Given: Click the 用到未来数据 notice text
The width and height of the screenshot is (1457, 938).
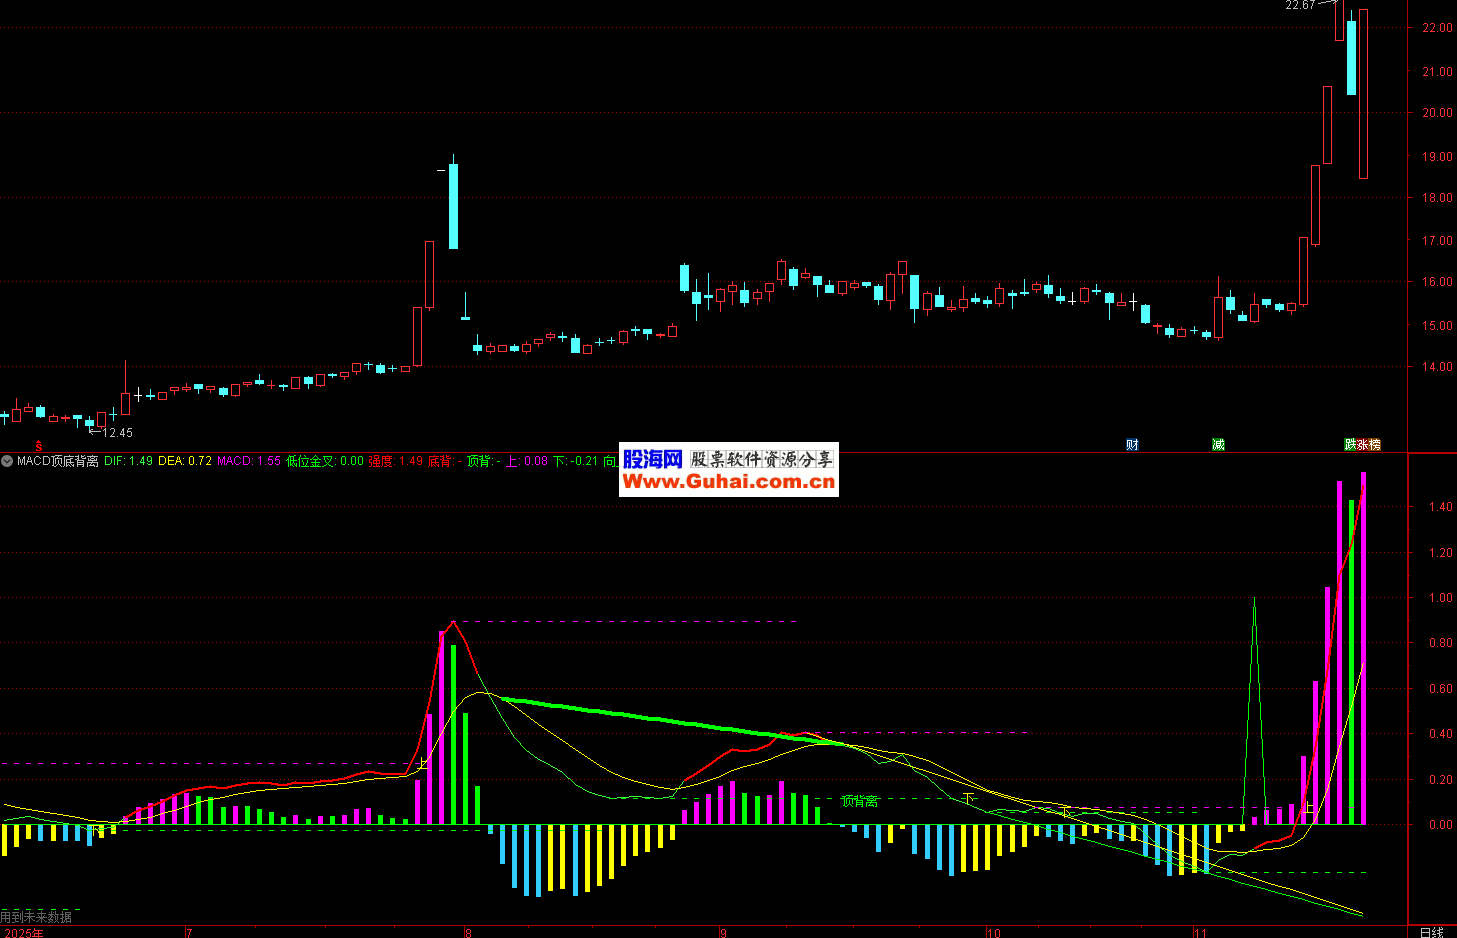Looking at the screenshot, I should [36, 916].
